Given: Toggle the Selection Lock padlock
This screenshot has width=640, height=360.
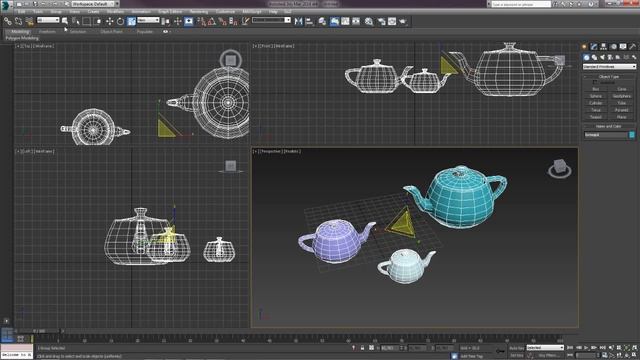Looking at the screenshot, I should (x=362, y=348).
